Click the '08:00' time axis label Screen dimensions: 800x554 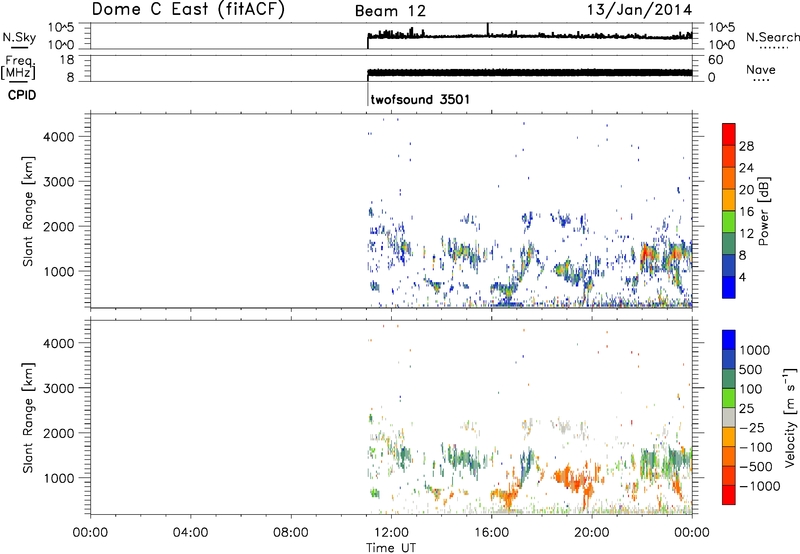click(x=291, y=533)
